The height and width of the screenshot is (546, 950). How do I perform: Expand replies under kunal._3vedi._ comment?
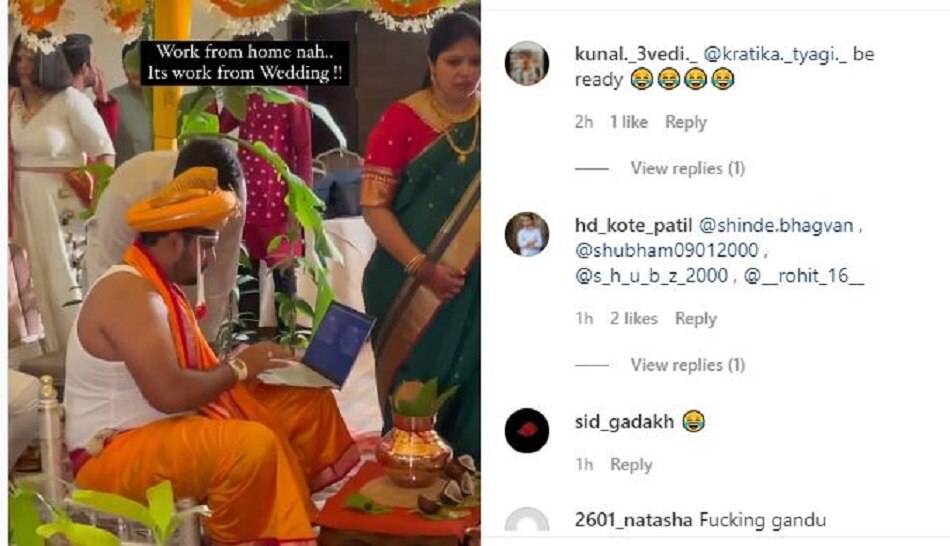click(687, 169)
